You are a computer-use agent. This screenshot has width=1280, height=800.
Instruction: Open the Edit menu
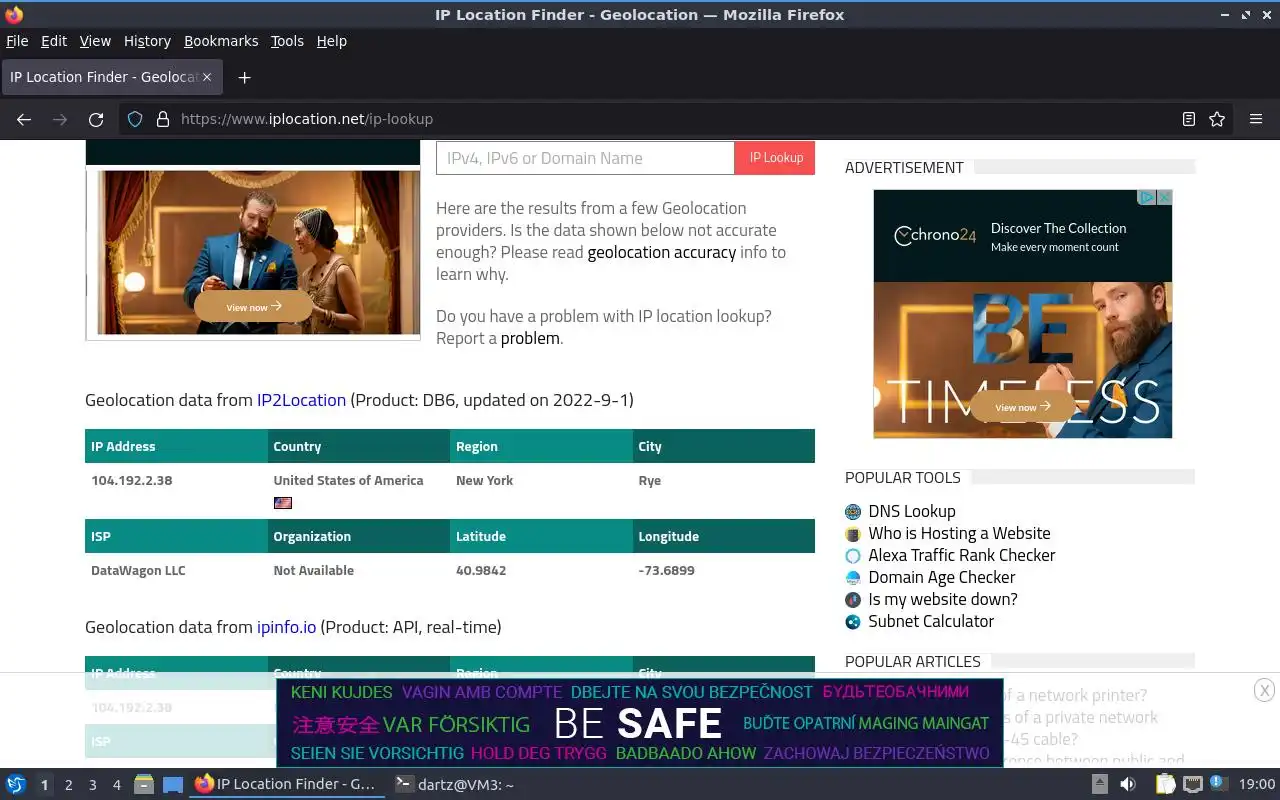tap(54, 41)
